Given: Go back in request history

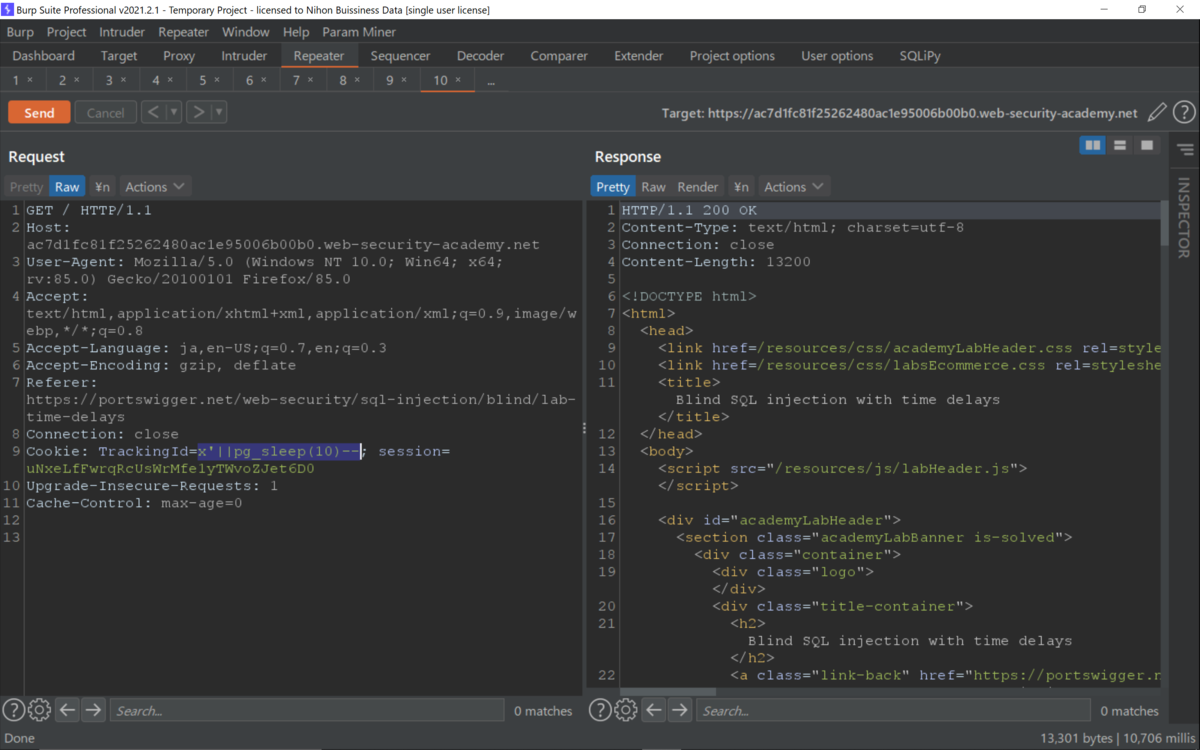Looking at the screenshot, I should click(153, 112).
